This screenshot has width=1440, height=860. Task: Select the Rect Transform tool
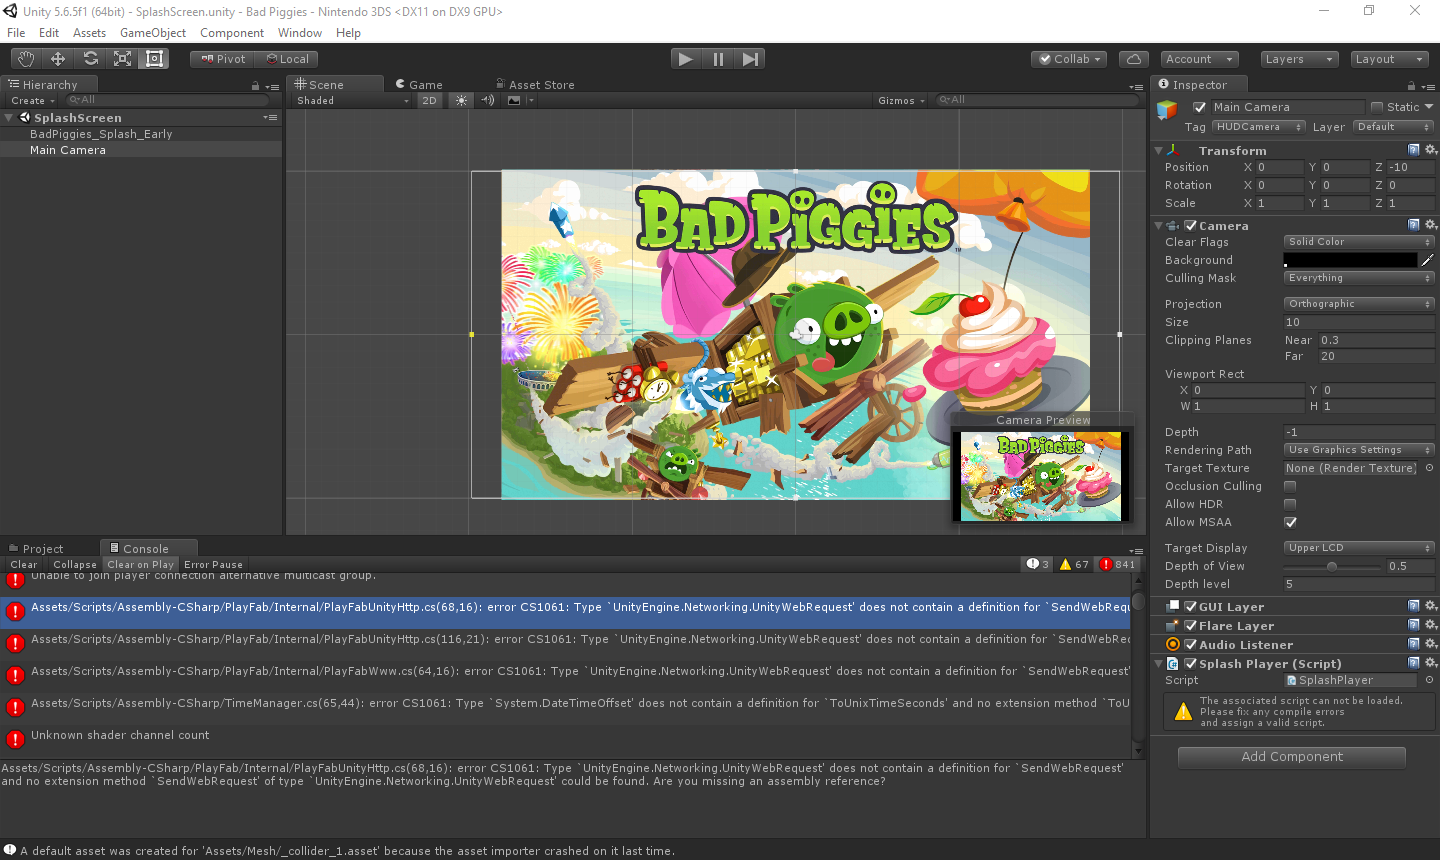coord(154,59)
